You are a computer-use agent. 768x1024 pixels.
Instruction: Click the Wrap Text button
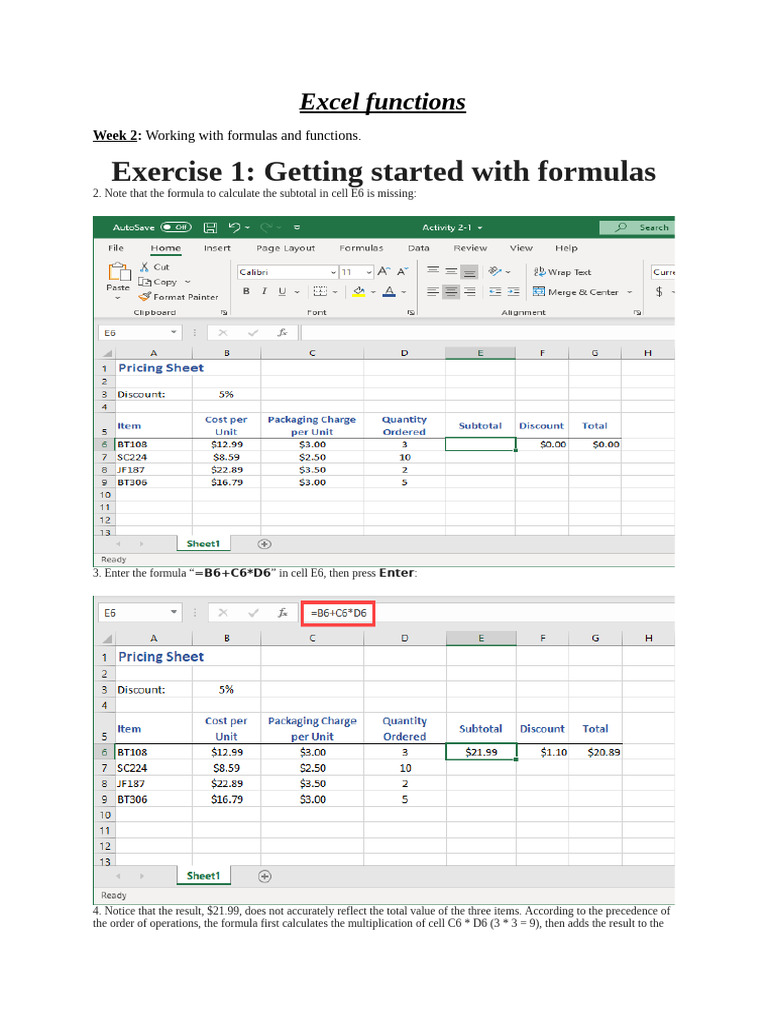click(562, 272)
